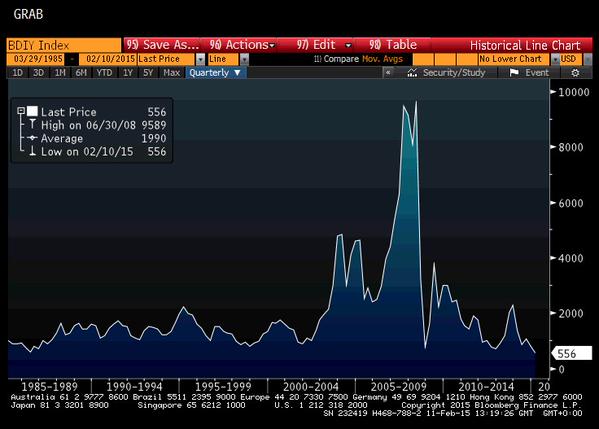Click the start date field 03/29/1985
This screenshot has height=429, width=599.
(x=36, y=59)
